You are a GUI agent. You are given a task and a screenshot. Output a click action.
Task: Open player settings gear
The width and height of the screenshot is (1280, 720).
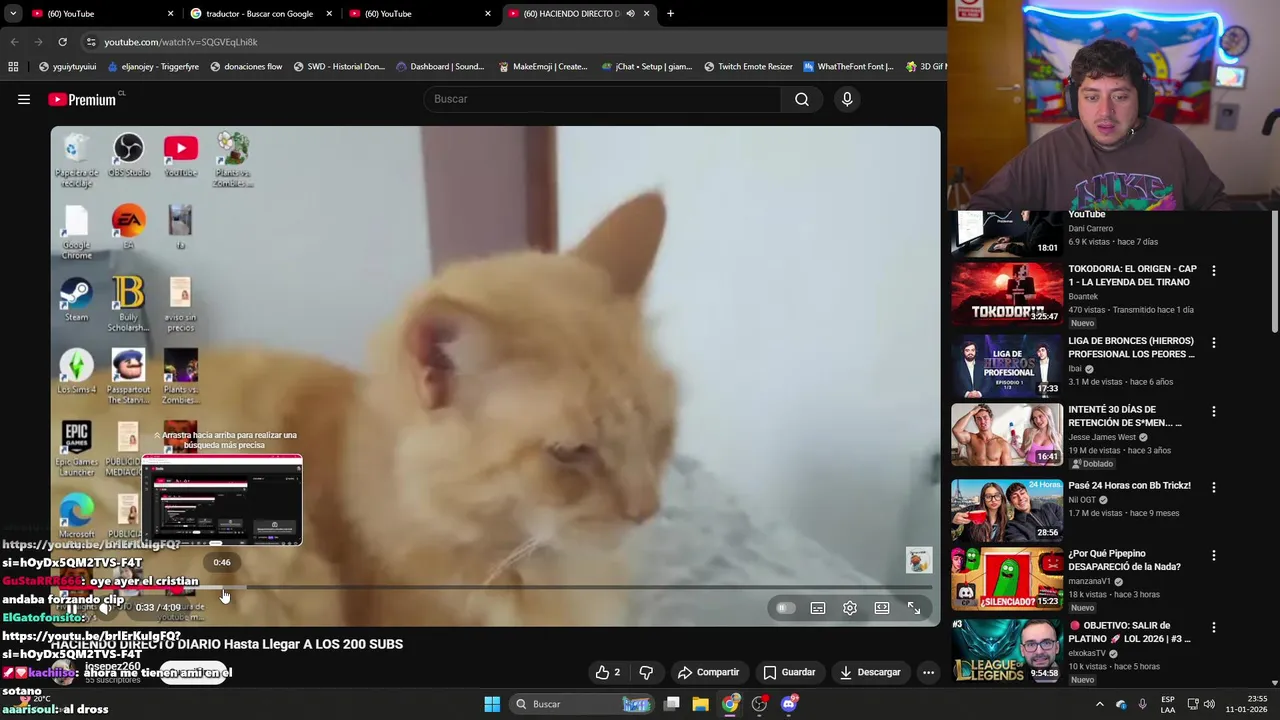[x=850, y=608]
